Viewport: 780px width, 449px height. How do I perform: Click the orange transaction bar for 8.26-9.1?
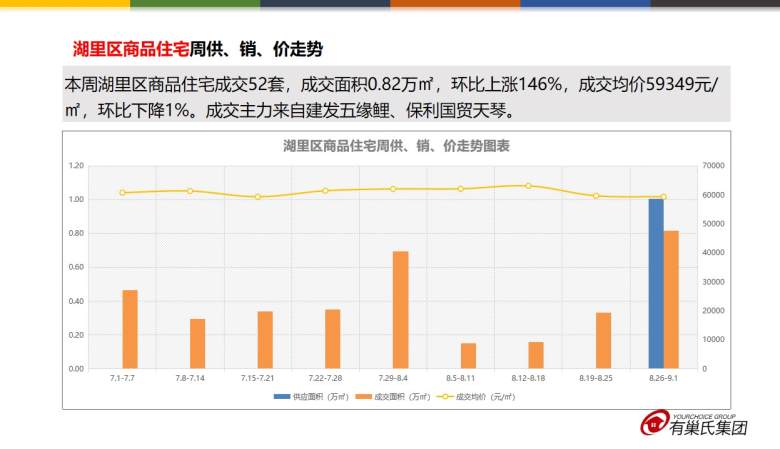(x=671, y=299)
